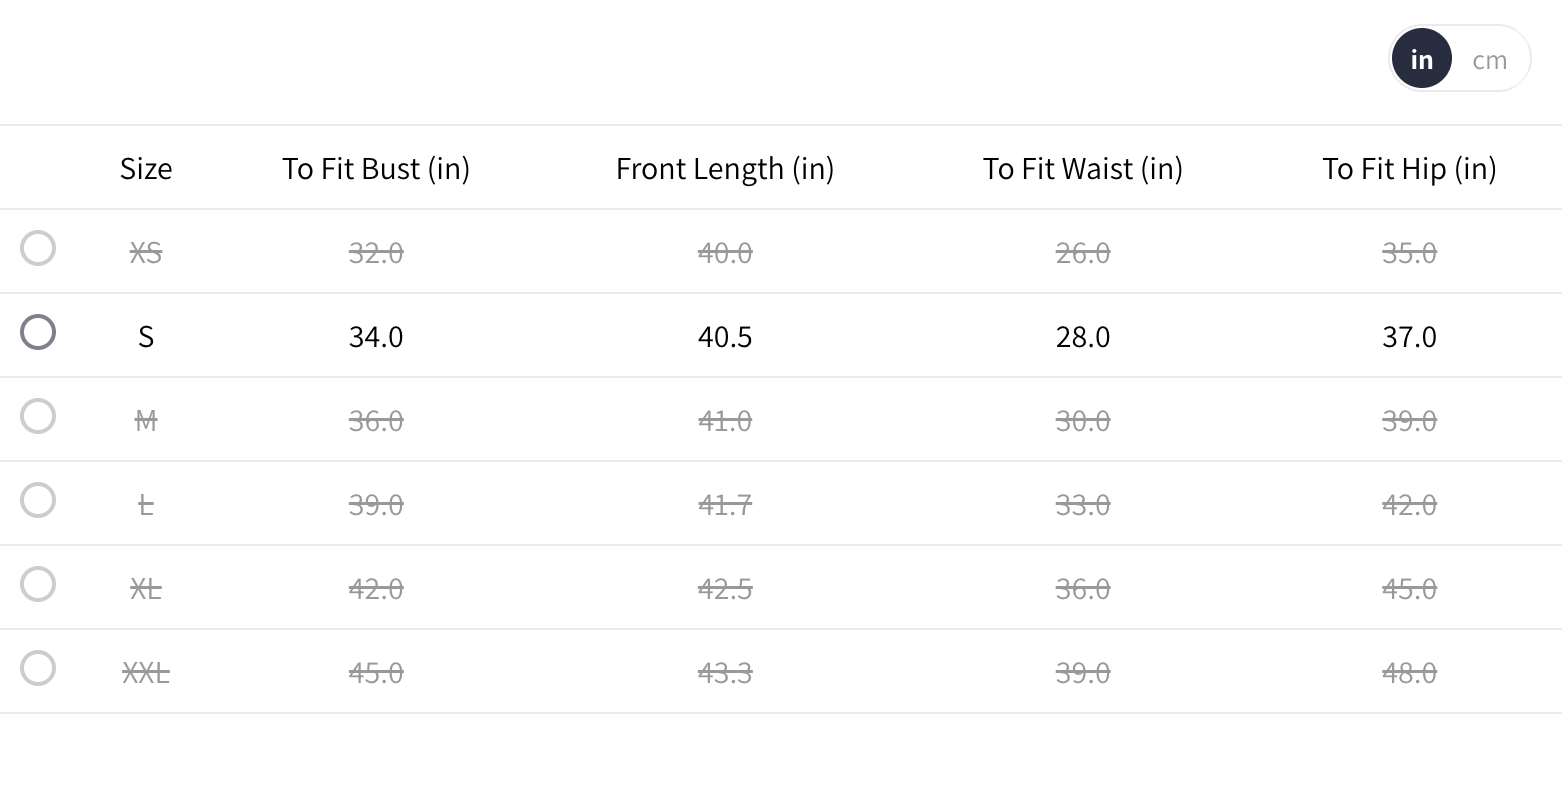Select the XL size radio button
Image resolution: width=1562 pixels, height=794 pixels.
(x=38, y=584)
